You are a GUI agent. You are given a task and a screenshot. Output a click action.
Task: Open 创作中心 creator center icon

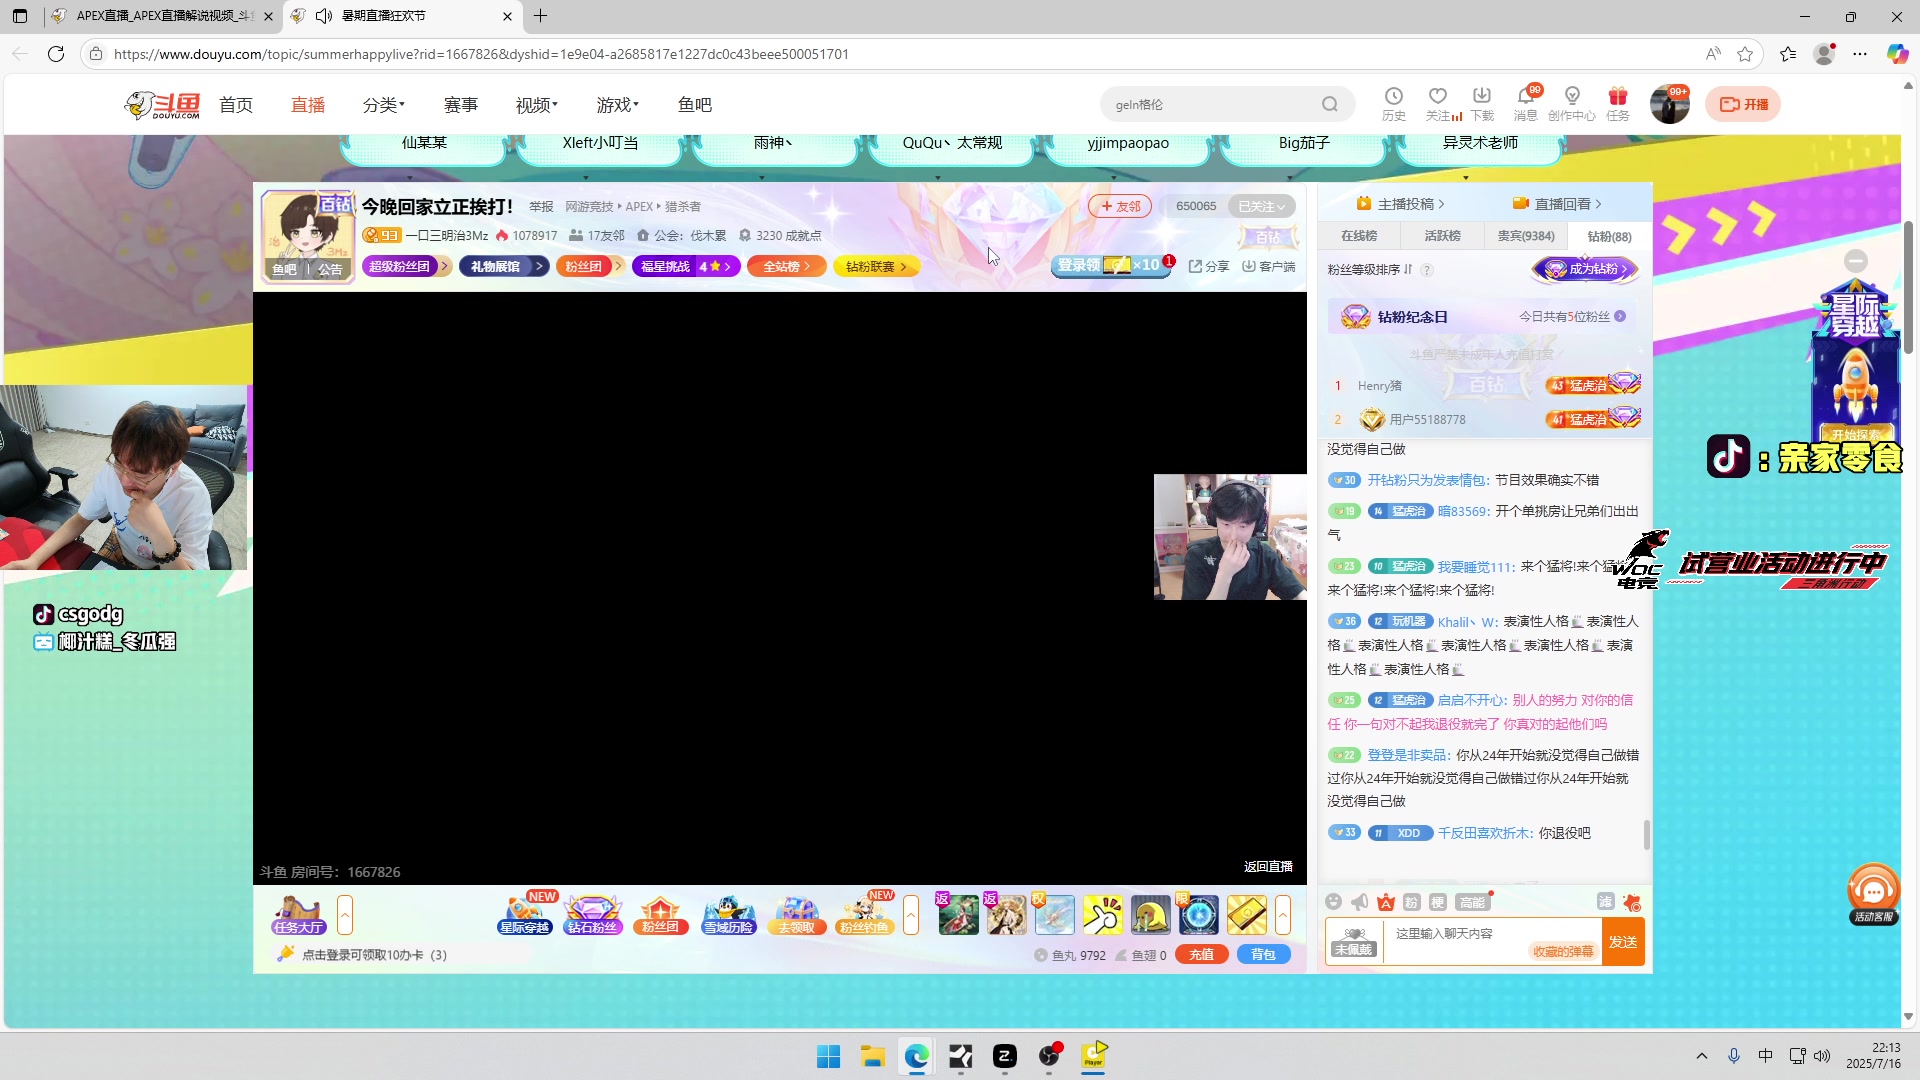pyautogui.click(x=1572, y=103)
